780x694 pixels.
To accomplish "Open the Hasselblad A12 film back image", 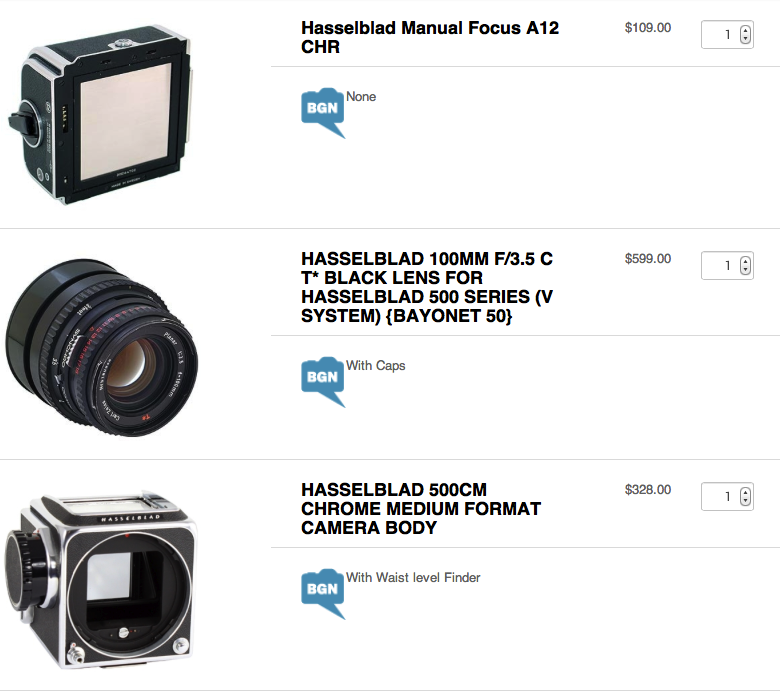I will (x=100, y=114).
